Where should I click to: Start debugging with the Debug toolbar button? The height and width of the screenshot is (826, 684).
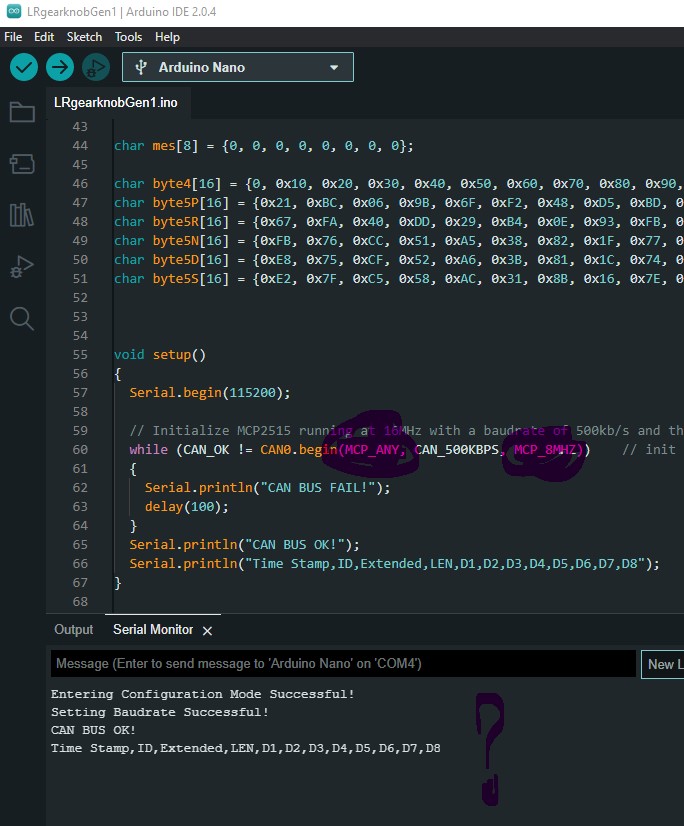tap(96, 67)
